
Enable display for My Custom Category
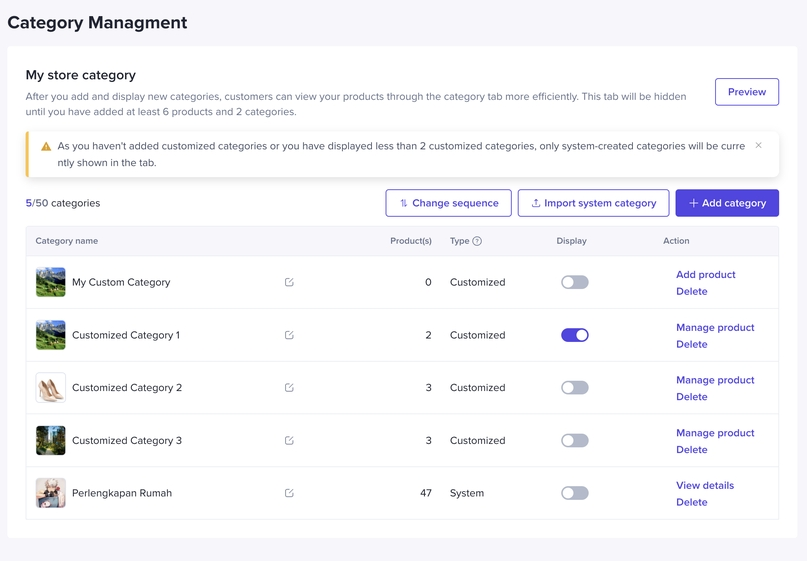click(574, 282)
